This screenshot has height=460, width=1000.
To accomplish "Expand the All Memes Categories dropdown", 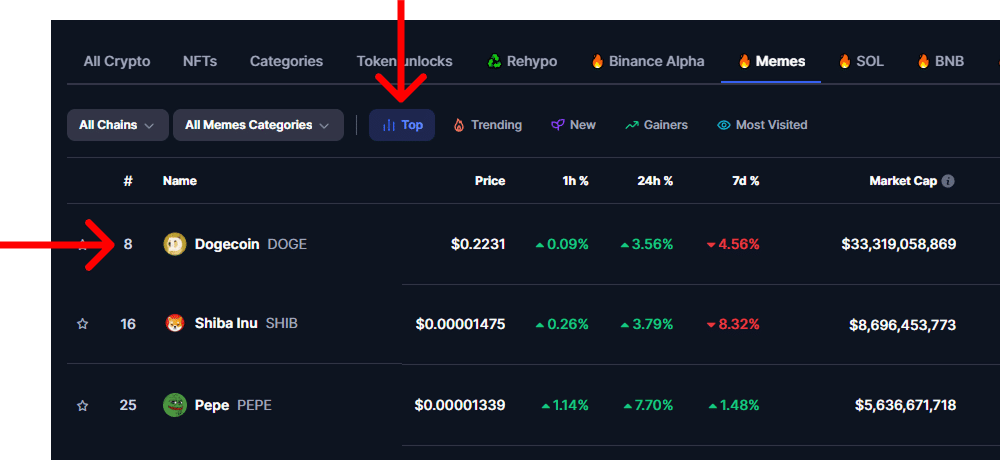I will tap(258, 125).
